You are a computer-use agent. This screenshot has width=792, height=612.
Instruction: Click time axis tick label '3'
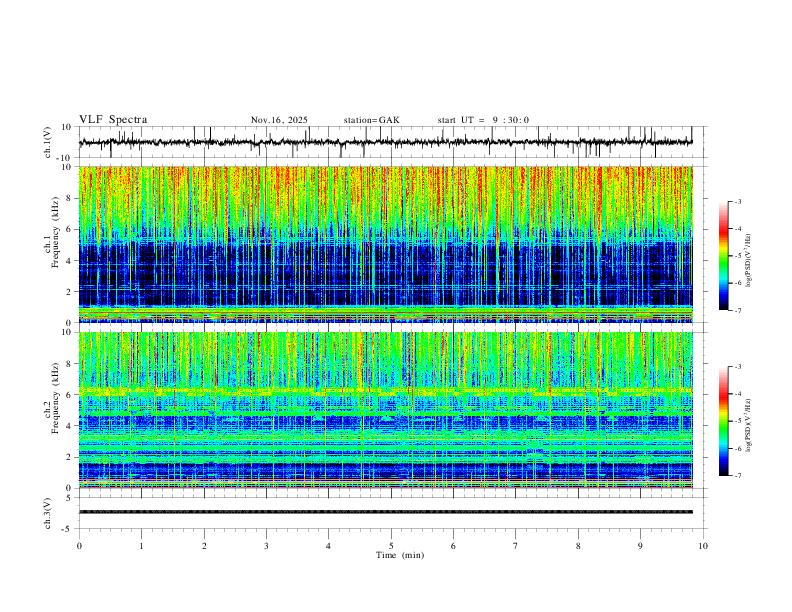coord(266,546)
